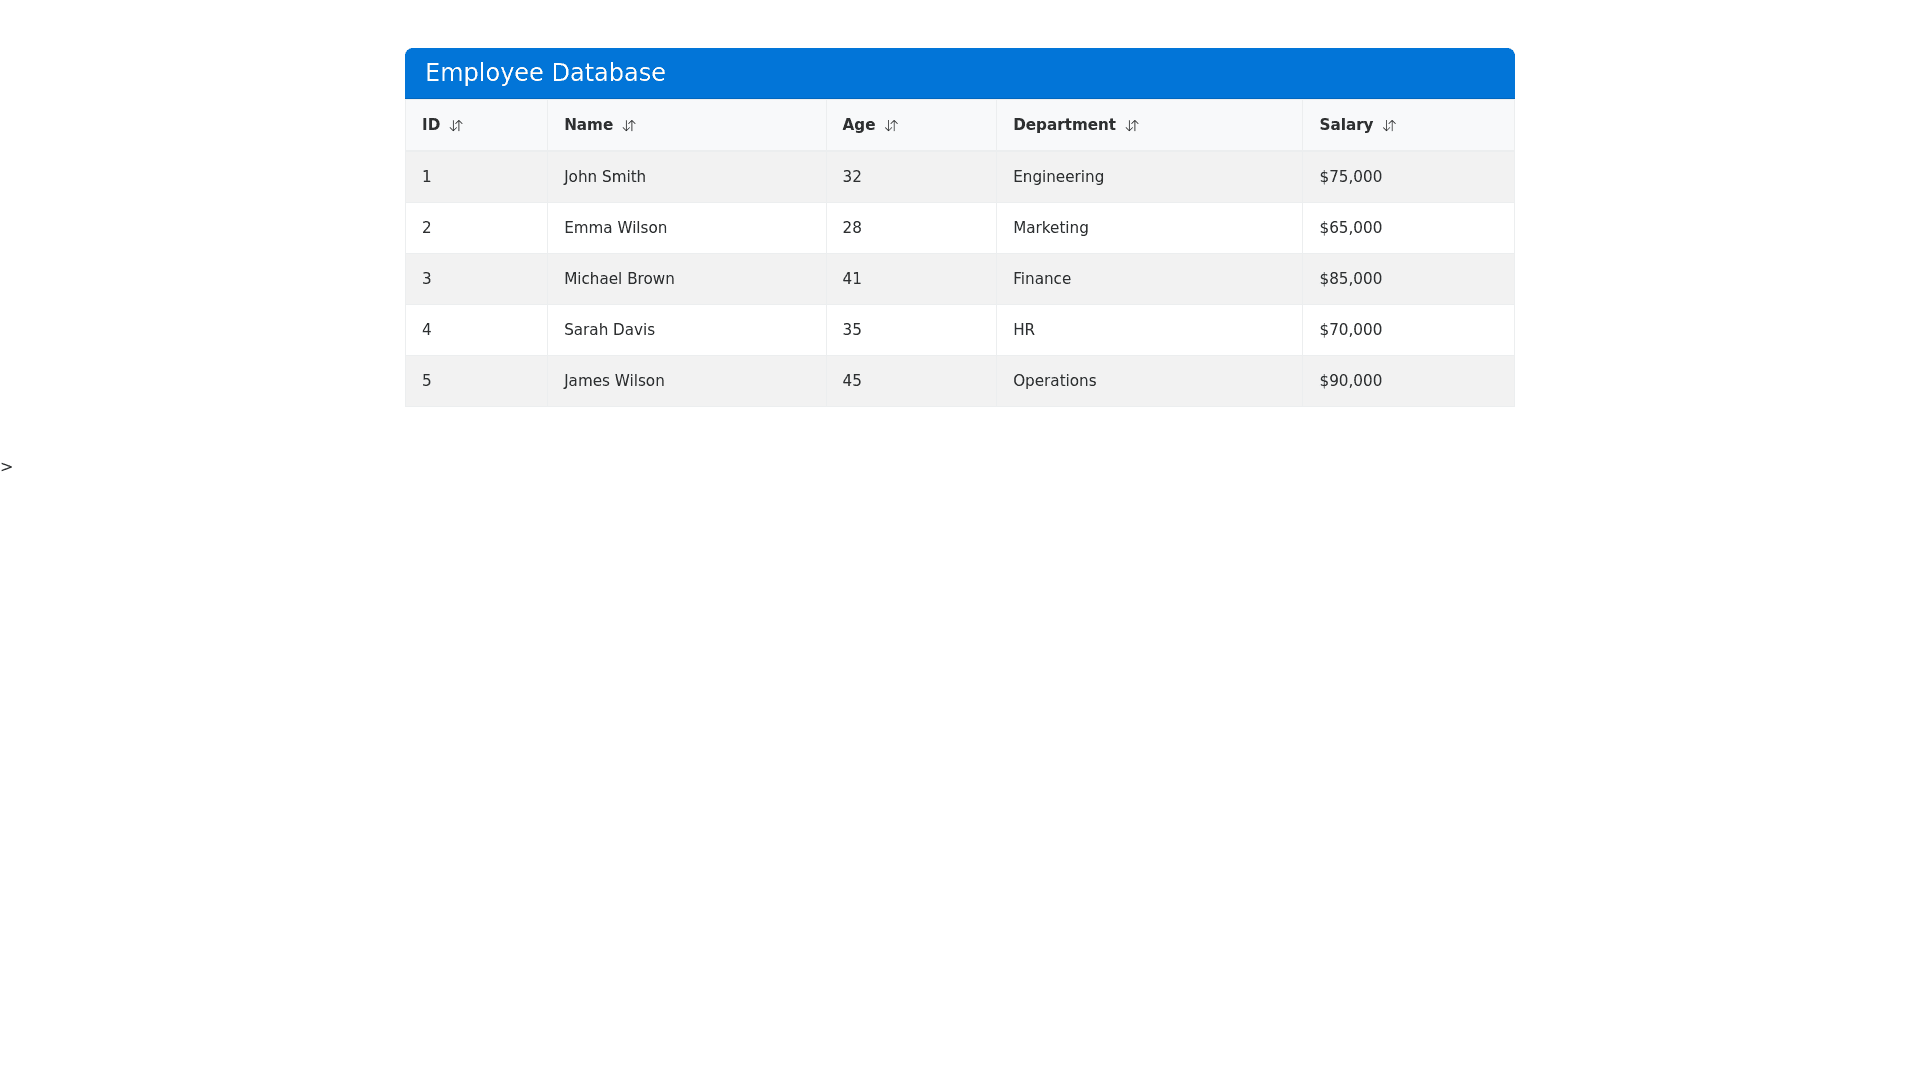Click the Name column header text
Screen dimensions: 1920x1080
click(588, 125)
